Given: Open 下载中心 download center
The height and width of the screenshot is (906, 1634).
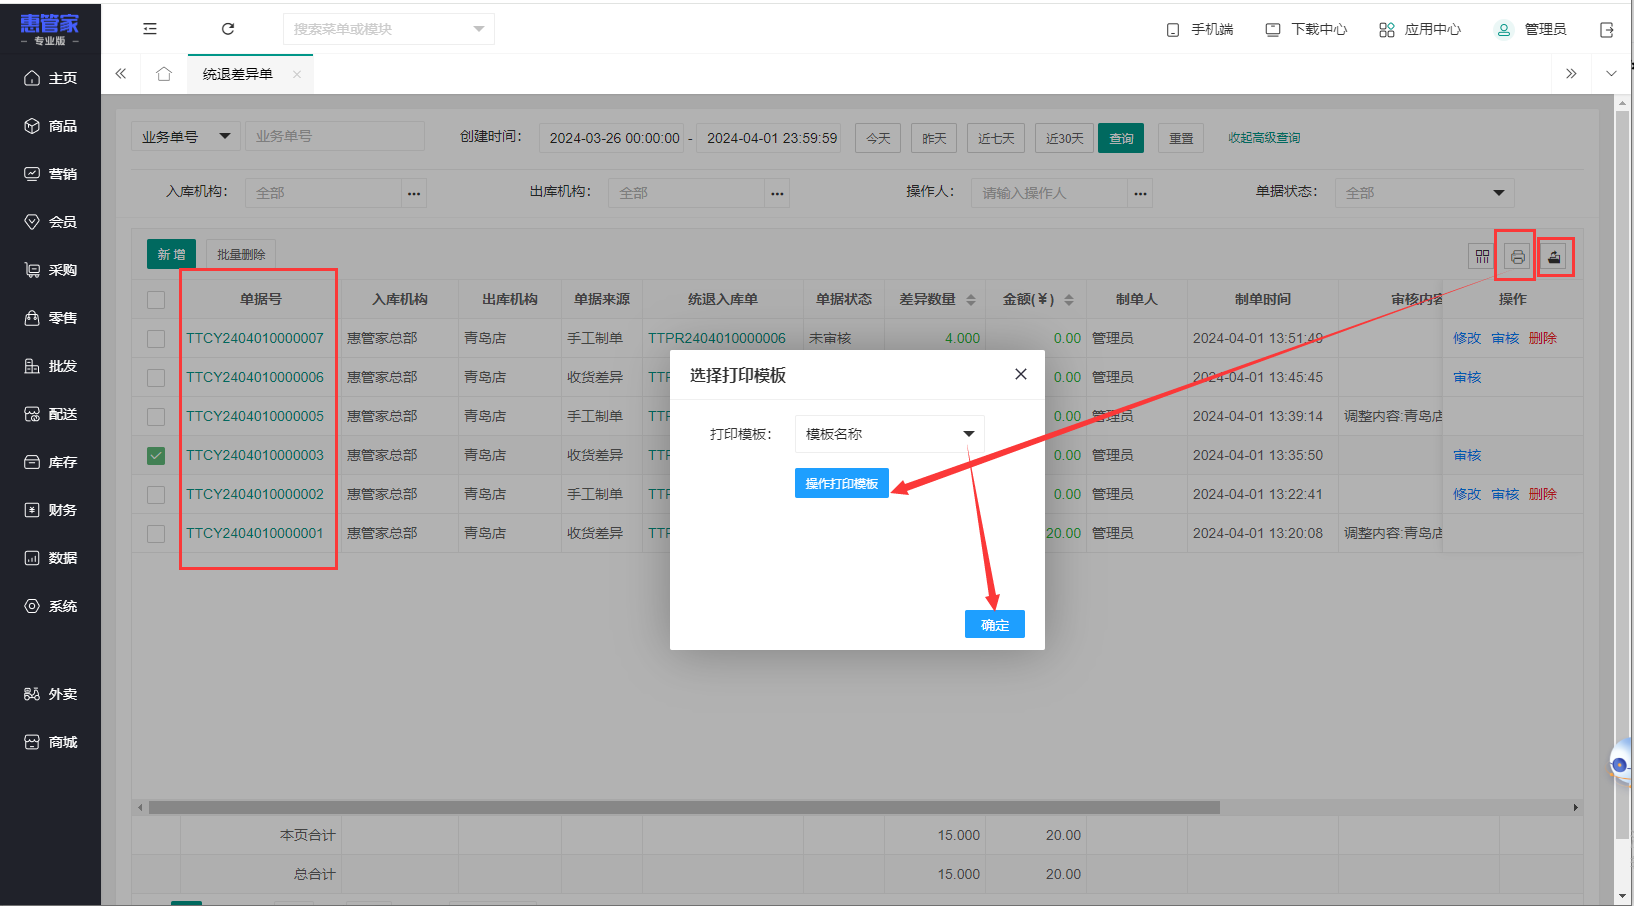Looking at the screenshot, I should click(1306, 30).
